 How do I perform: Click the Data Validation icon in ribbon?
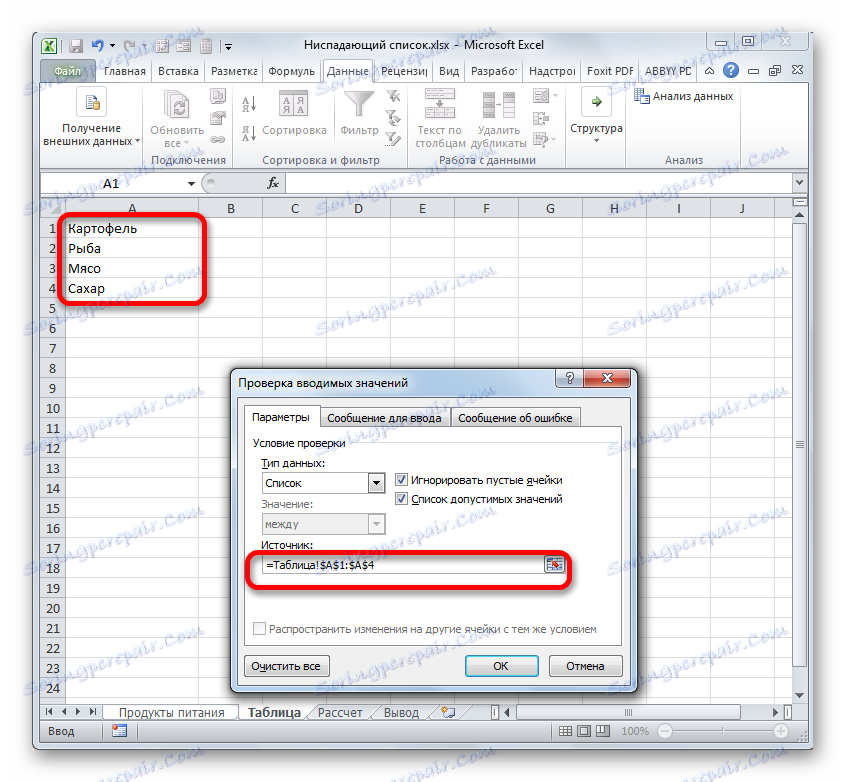coord(541,96)
